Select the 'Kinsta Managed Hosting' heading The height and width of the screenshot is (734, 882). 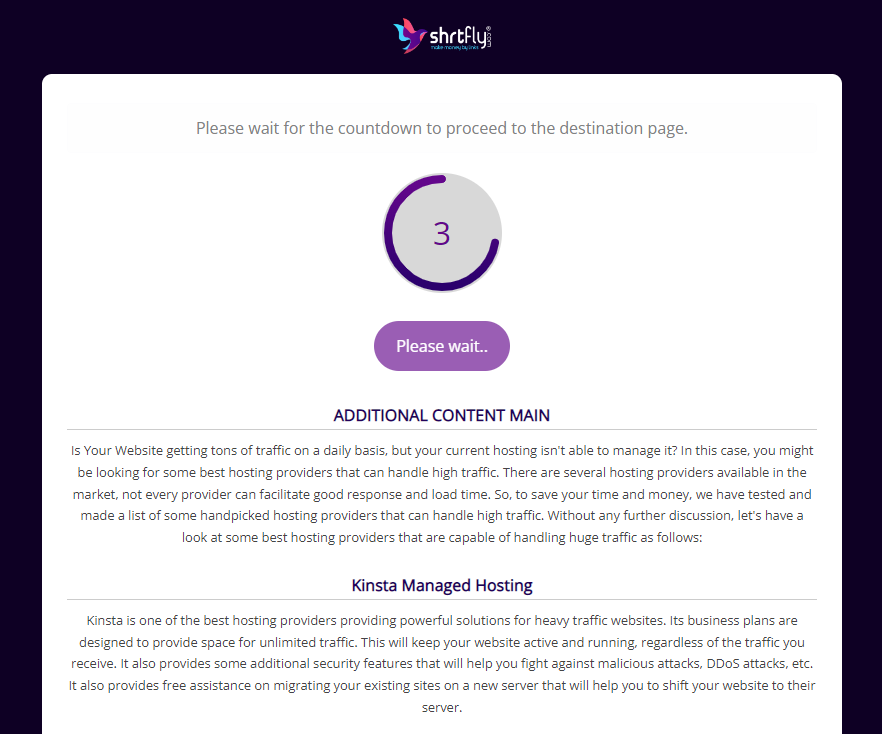(442, 586)
